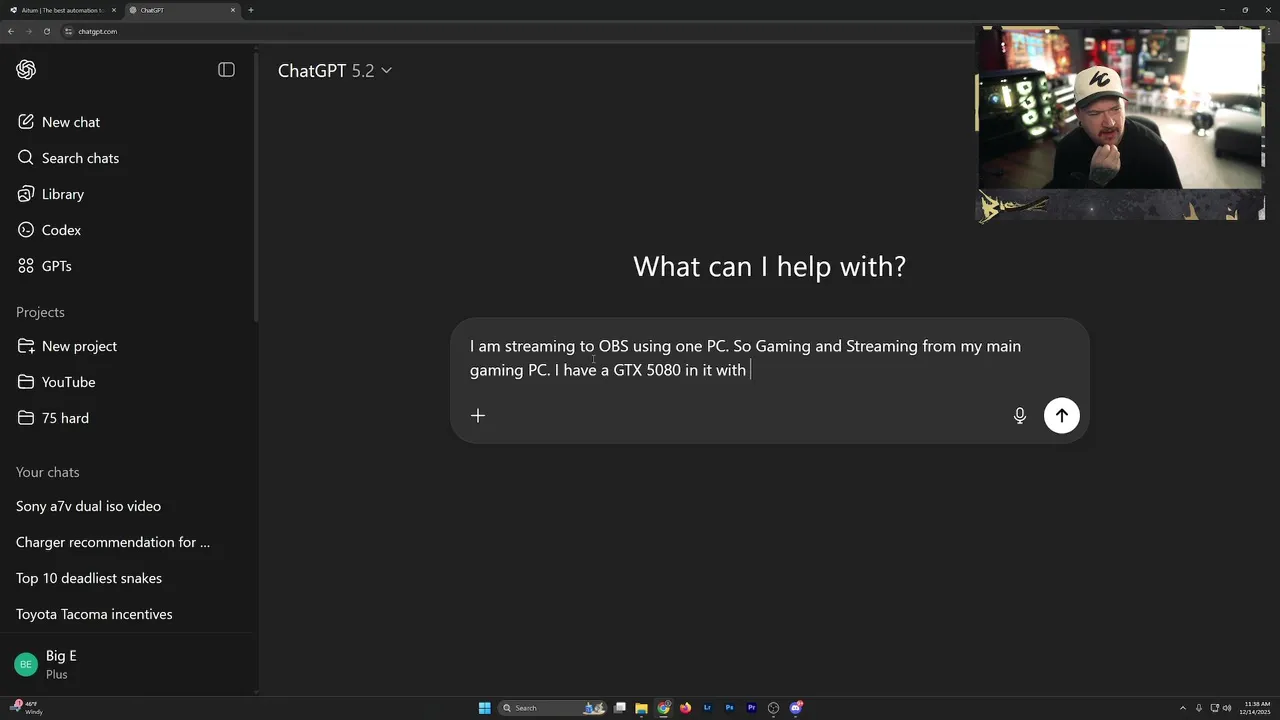Viewport: 1280px width, 720px height.
Task: Open Chrome from the taskbar
Action: [664, 708]
